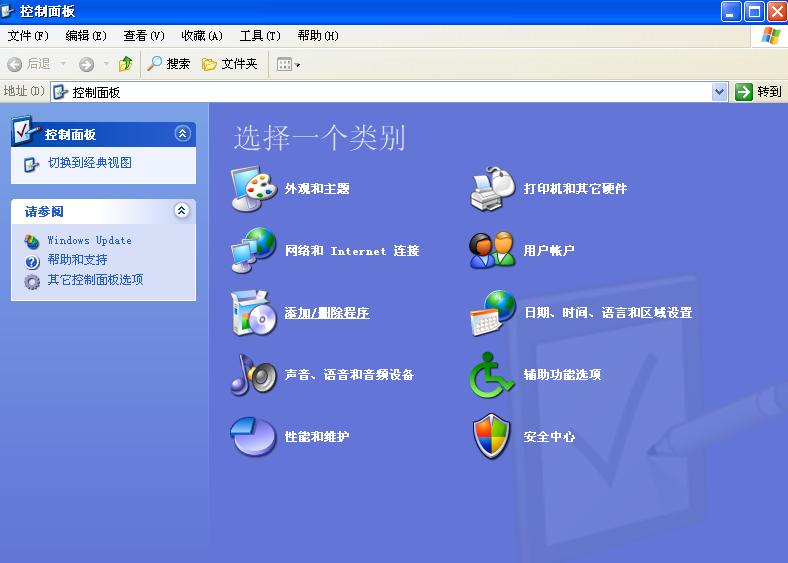
Task: Click the 日期、时间、语言和区域设置 text link
Action: [608, 313]
